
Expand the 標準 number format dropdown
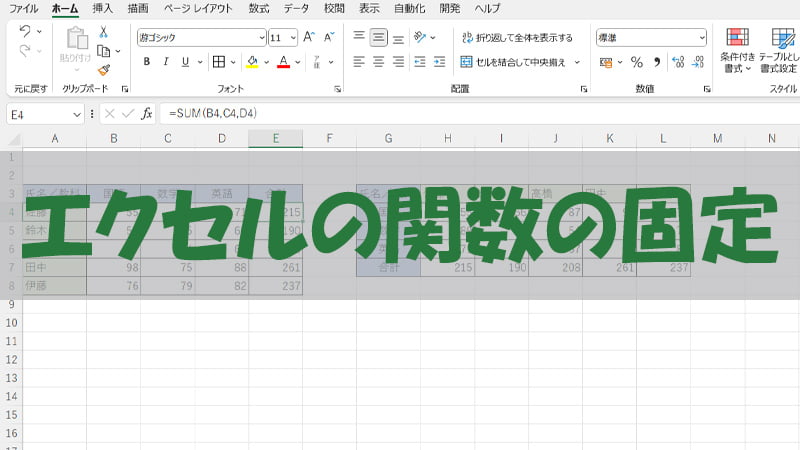652,37
